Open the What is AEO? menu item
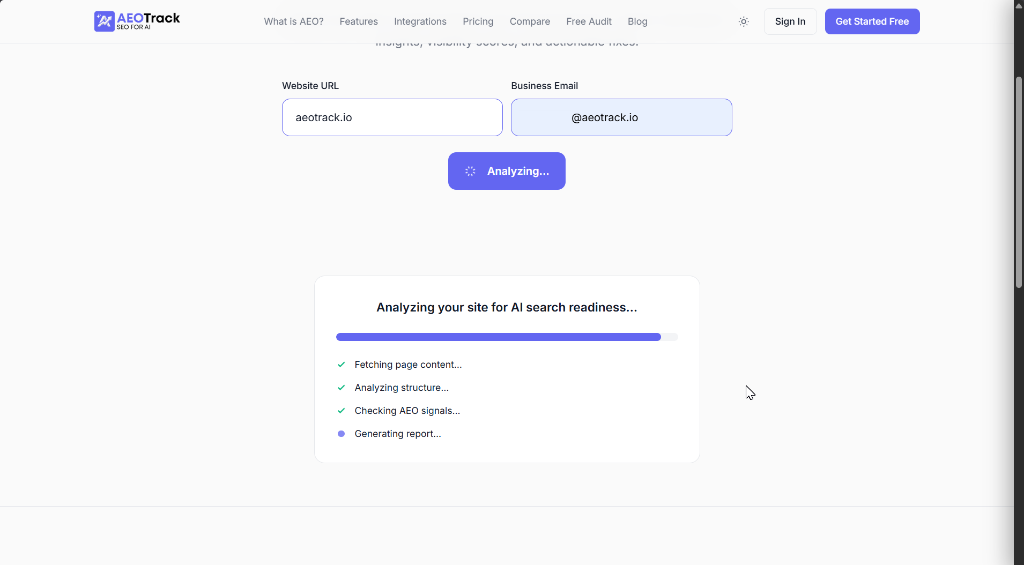1024x565 pixels. click(293, 22)
